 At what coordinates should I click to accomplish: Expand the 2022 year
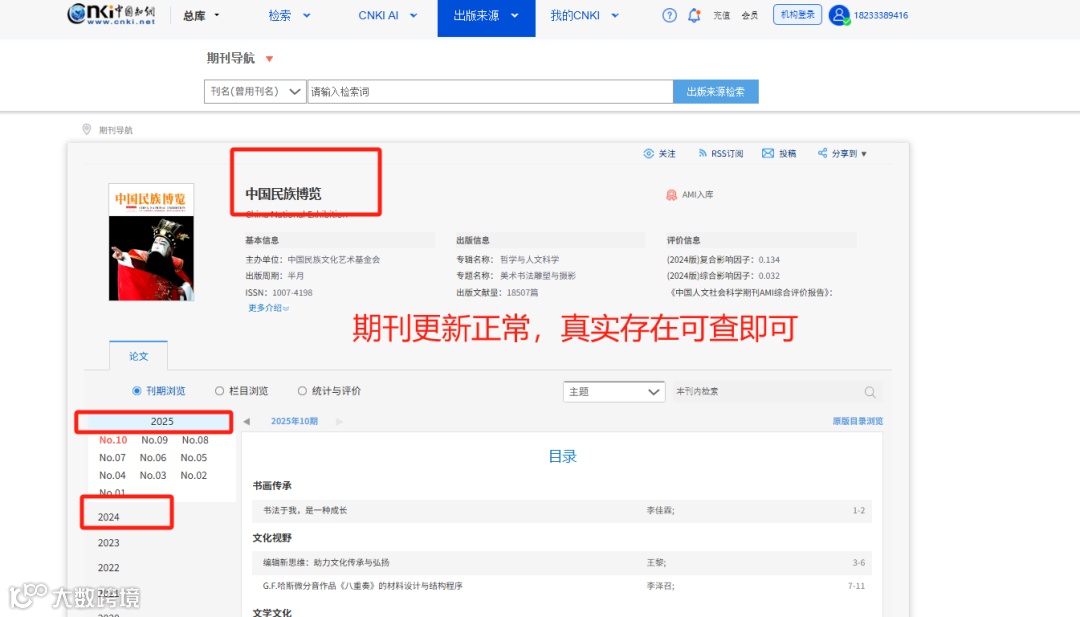(x=108, y=567)
